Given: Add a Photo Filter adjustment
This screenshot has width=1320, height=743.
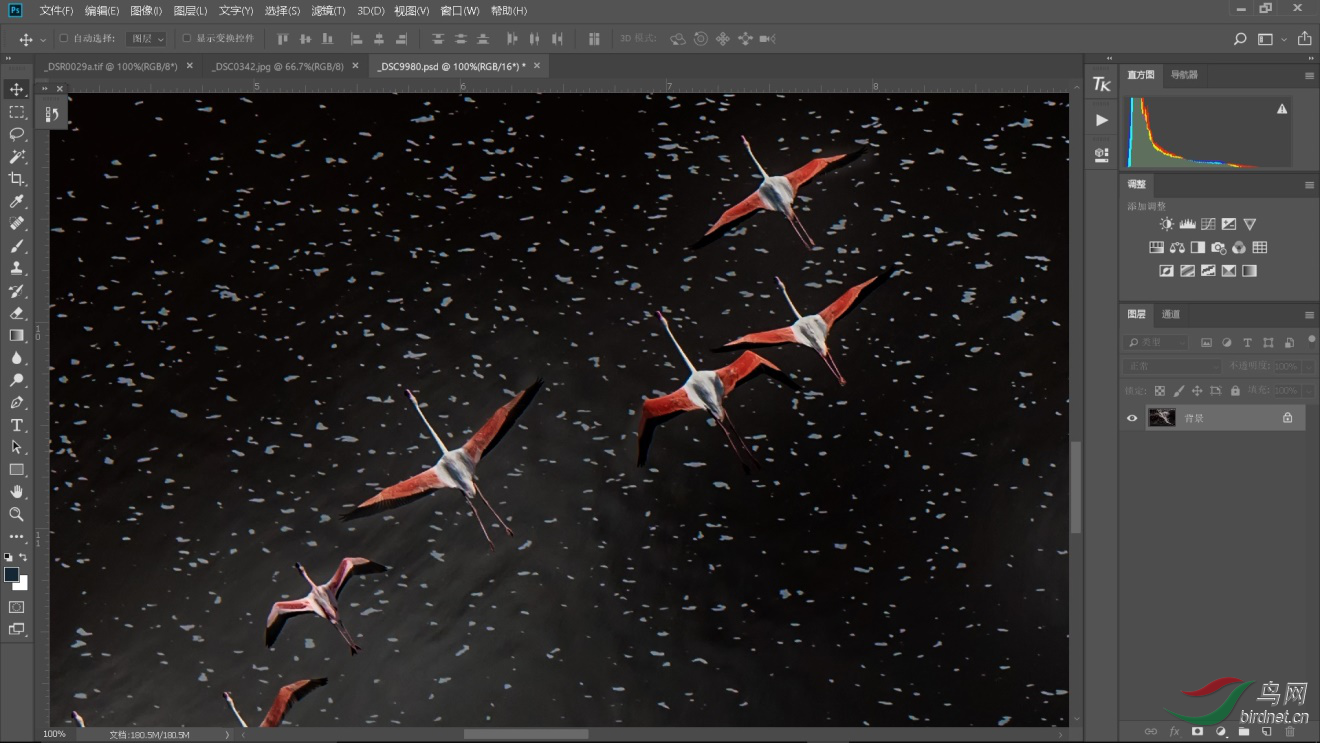Looking at the screenshot, I should (x=1218, y=248).
